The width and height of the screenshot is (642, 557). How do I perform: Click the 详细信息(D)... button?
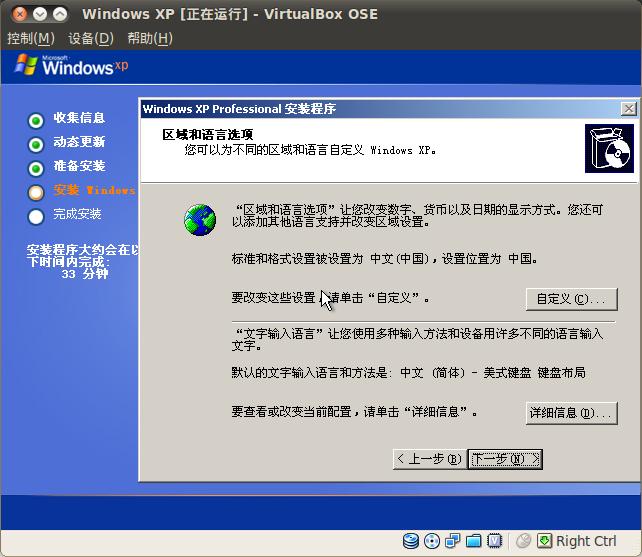pos(570,413)
